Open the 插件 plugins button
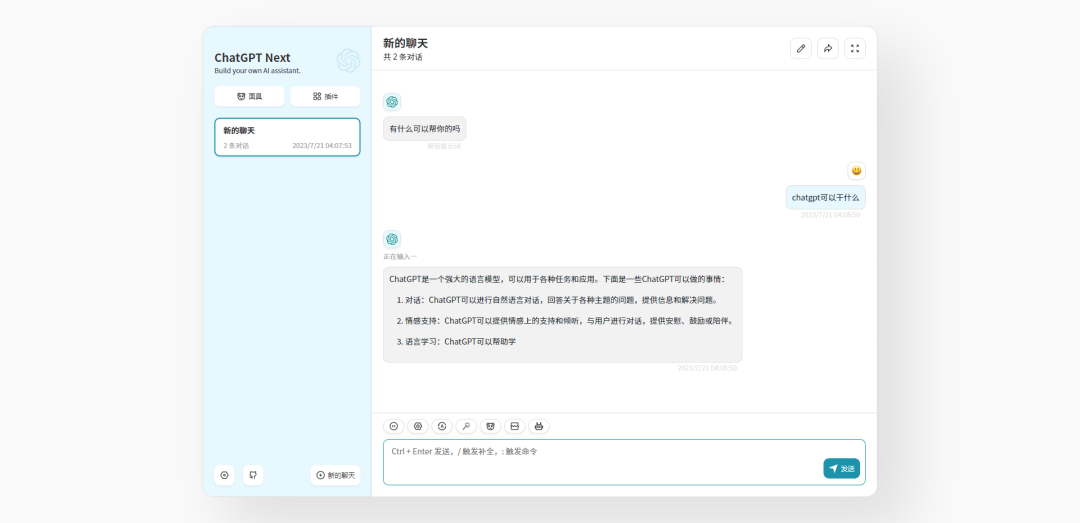Image resolution: width=1080 pixels, height=523 pixels. pos(325,96)
